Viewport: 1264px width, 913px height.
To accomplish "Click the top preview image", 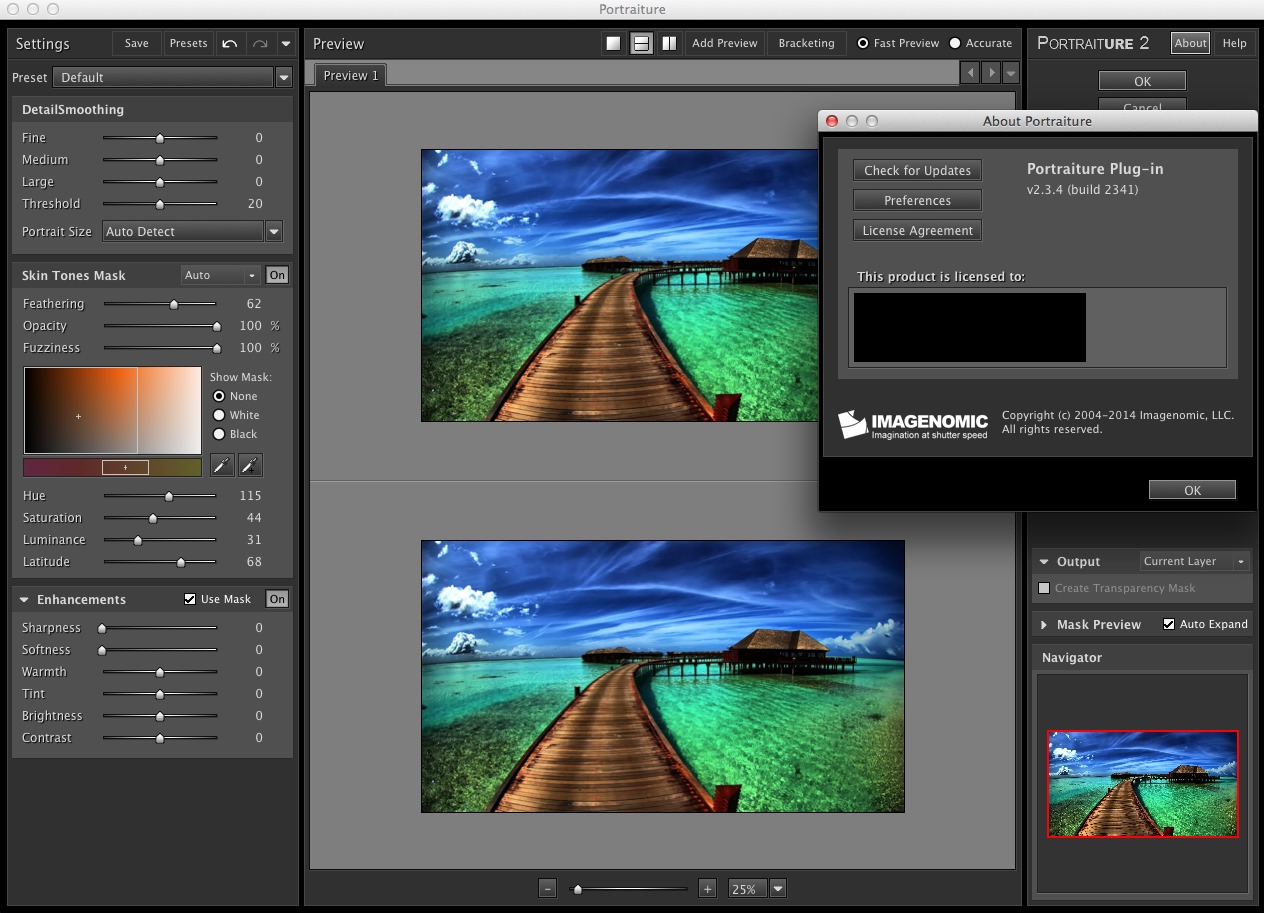I will [x=620, y=285].
